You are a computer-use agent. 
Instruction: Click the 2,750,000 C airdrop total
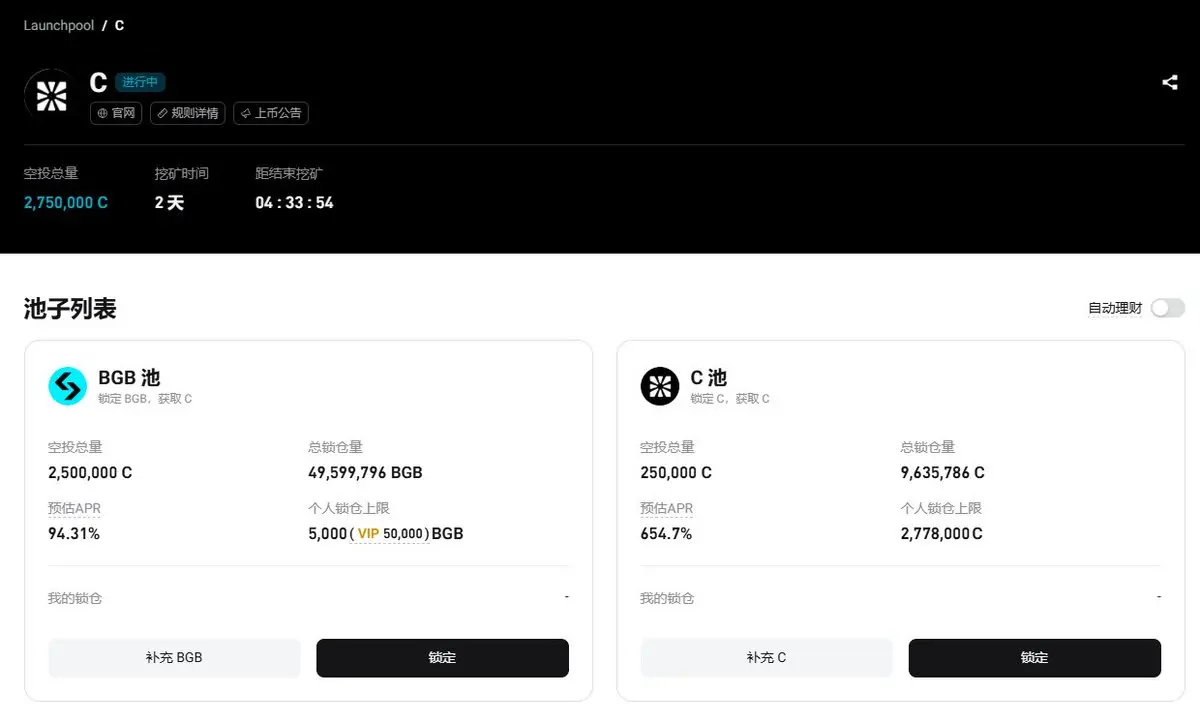coord(66,203)
